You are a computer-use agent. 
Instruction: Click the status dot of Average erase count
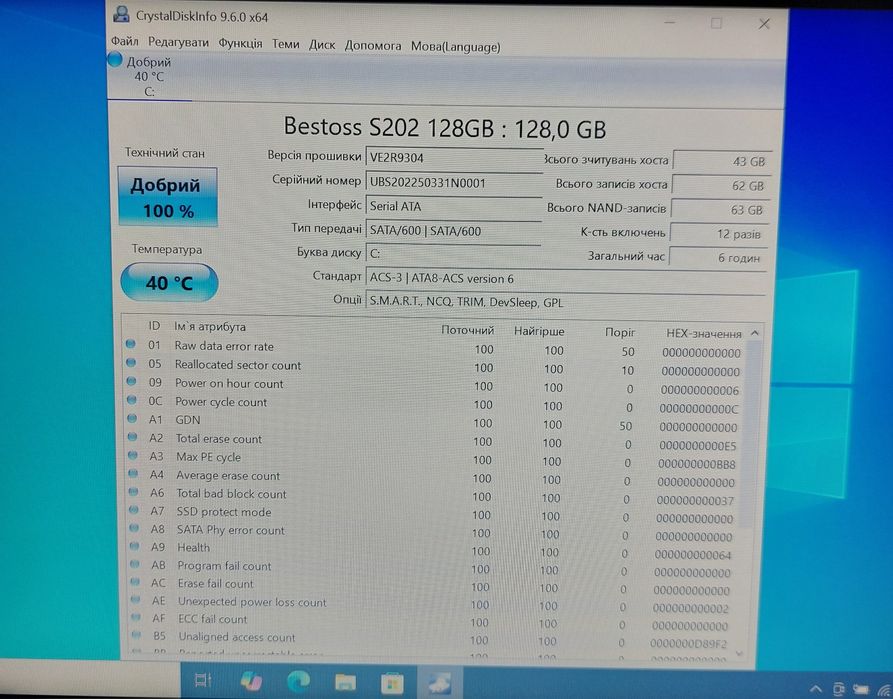tap(133, 473)
